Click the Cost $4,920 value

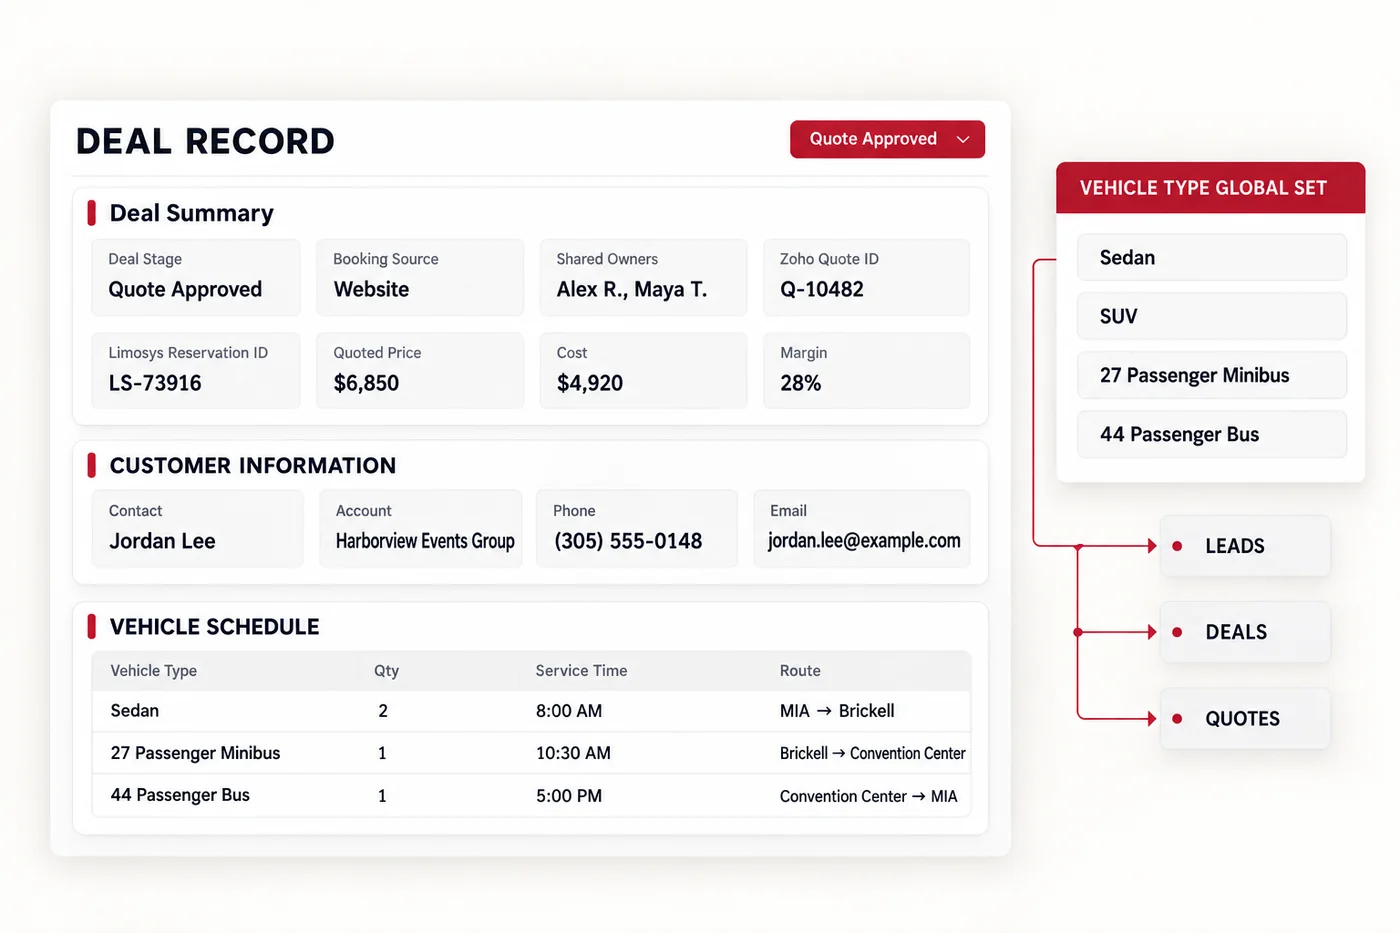(x=590, y=383)
